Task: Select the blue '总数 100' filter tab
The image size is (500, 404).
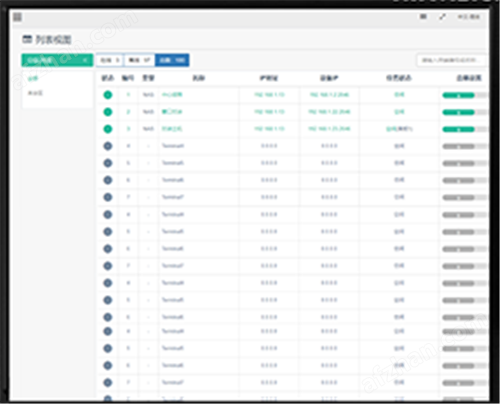Action: 172,60
